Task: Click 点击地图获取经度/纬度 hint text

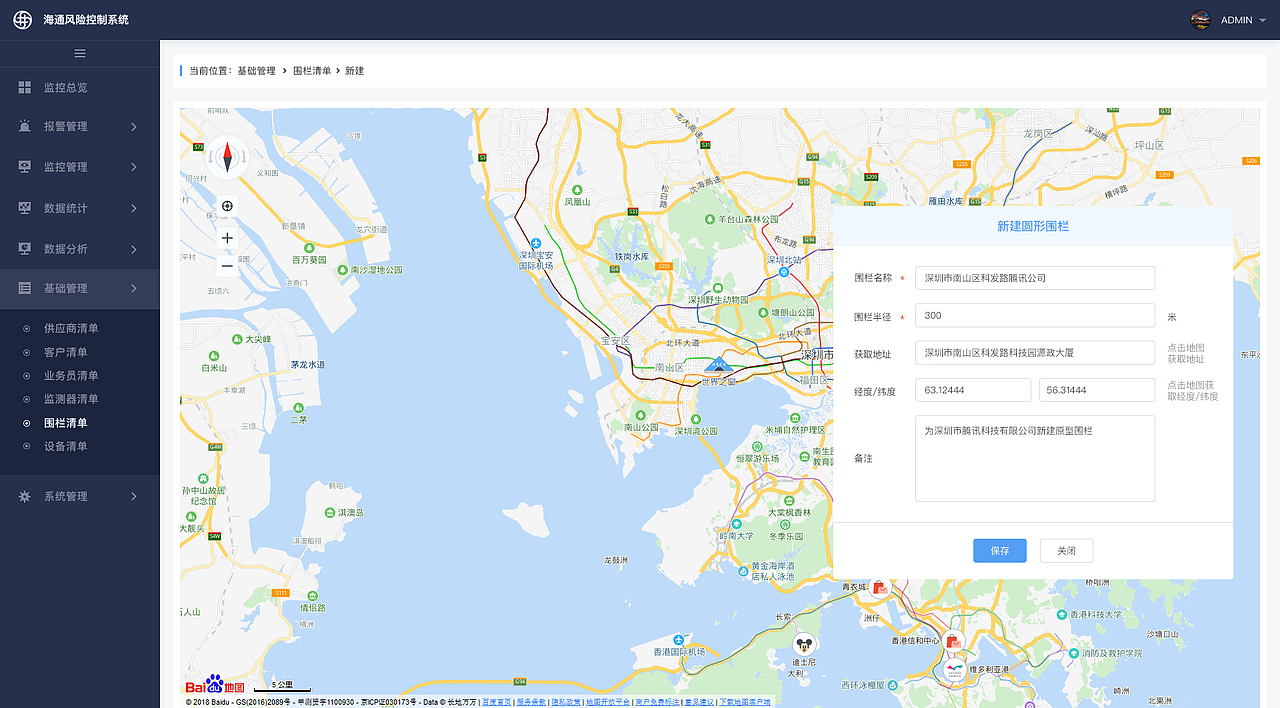Action: (x=1193, y=390)
